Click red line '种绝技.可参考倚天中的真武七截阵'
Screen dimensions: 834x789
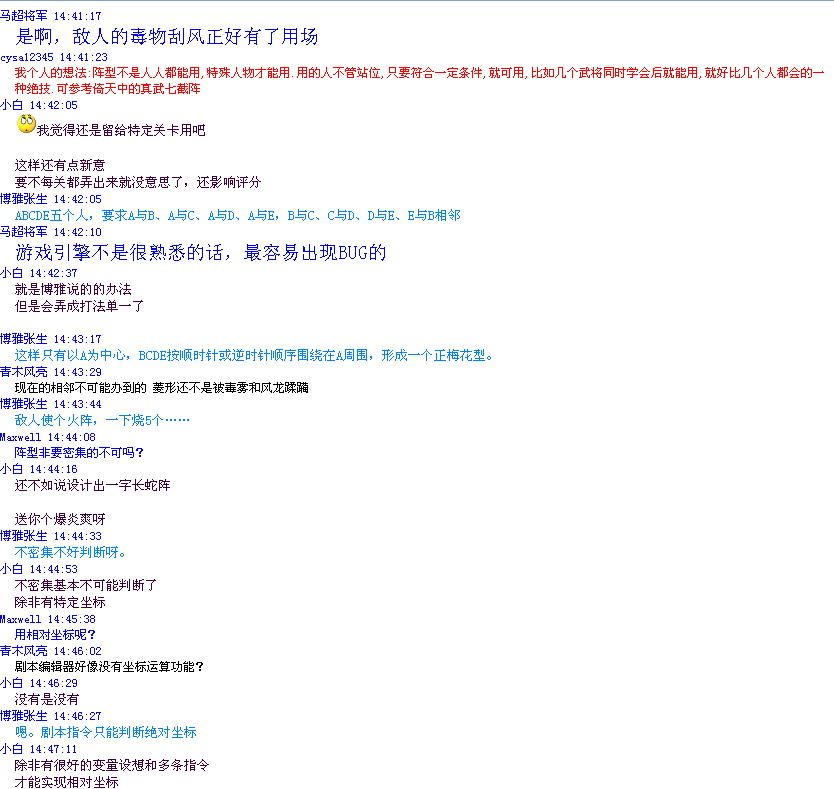pyautogui.click(x=107, y=89)
